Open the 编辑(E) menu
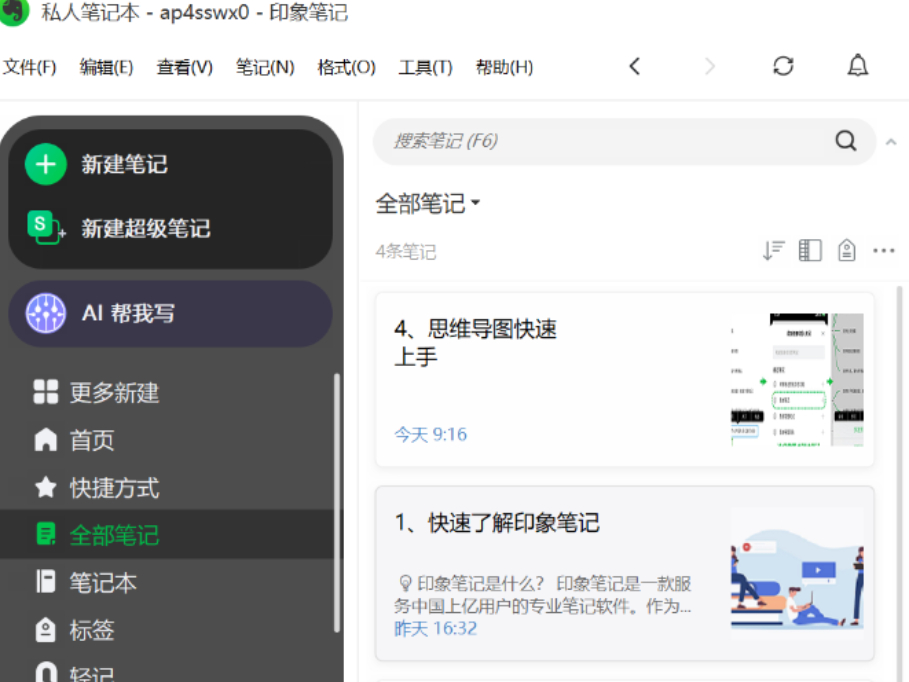The width and height of the screenshot is (909, 682). pyautogui.click(x=107, y=67)
